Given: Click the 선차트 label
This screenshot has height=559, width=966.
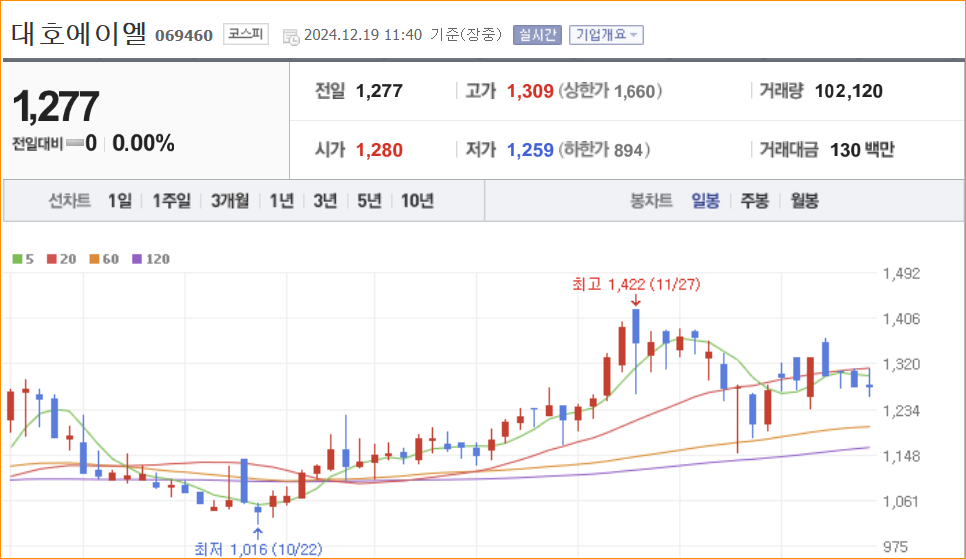Looking at the screenshot, I should point(70,201).
